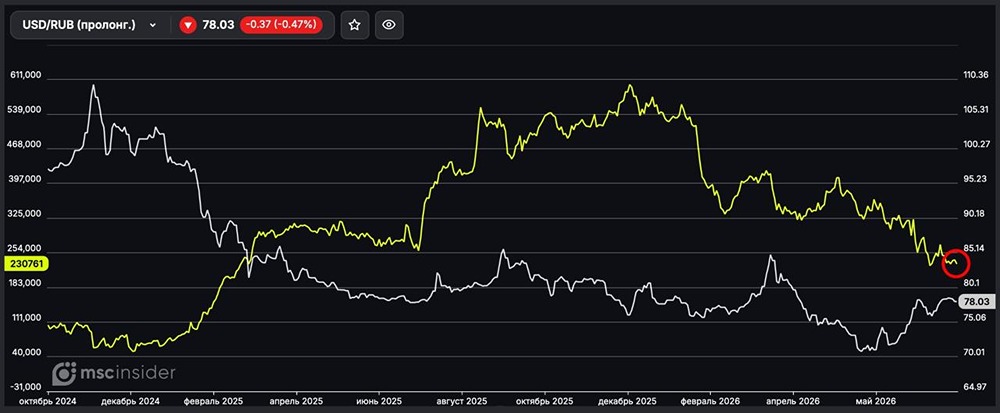Click the 539,000 left axis label
1000x413 pixels.
click(26, 110)
